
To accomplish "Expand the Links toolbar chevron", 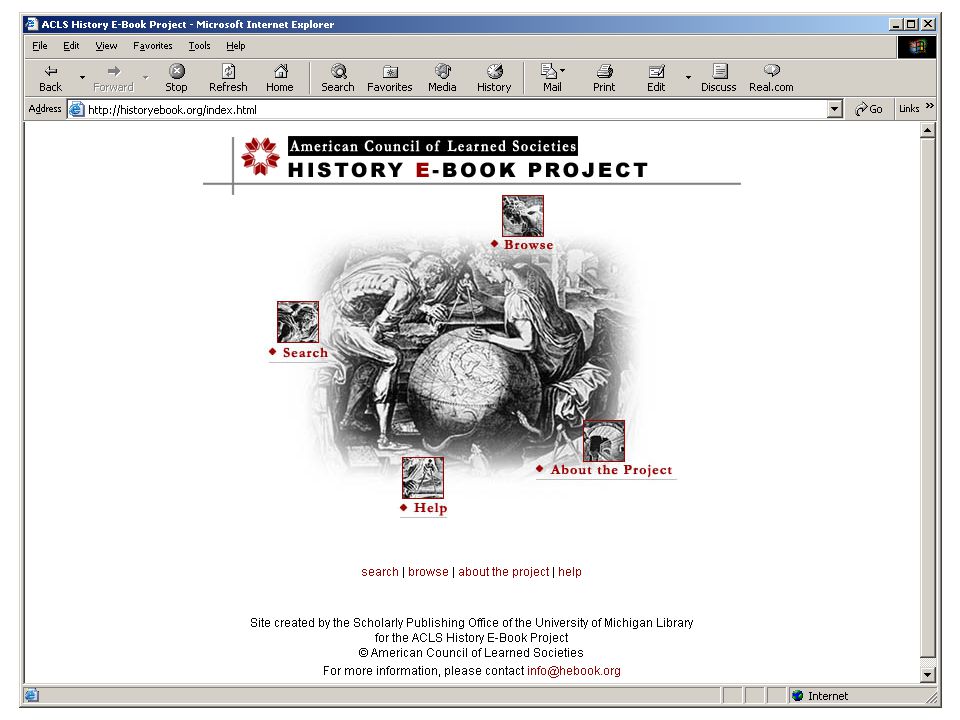I will (929, 106).
